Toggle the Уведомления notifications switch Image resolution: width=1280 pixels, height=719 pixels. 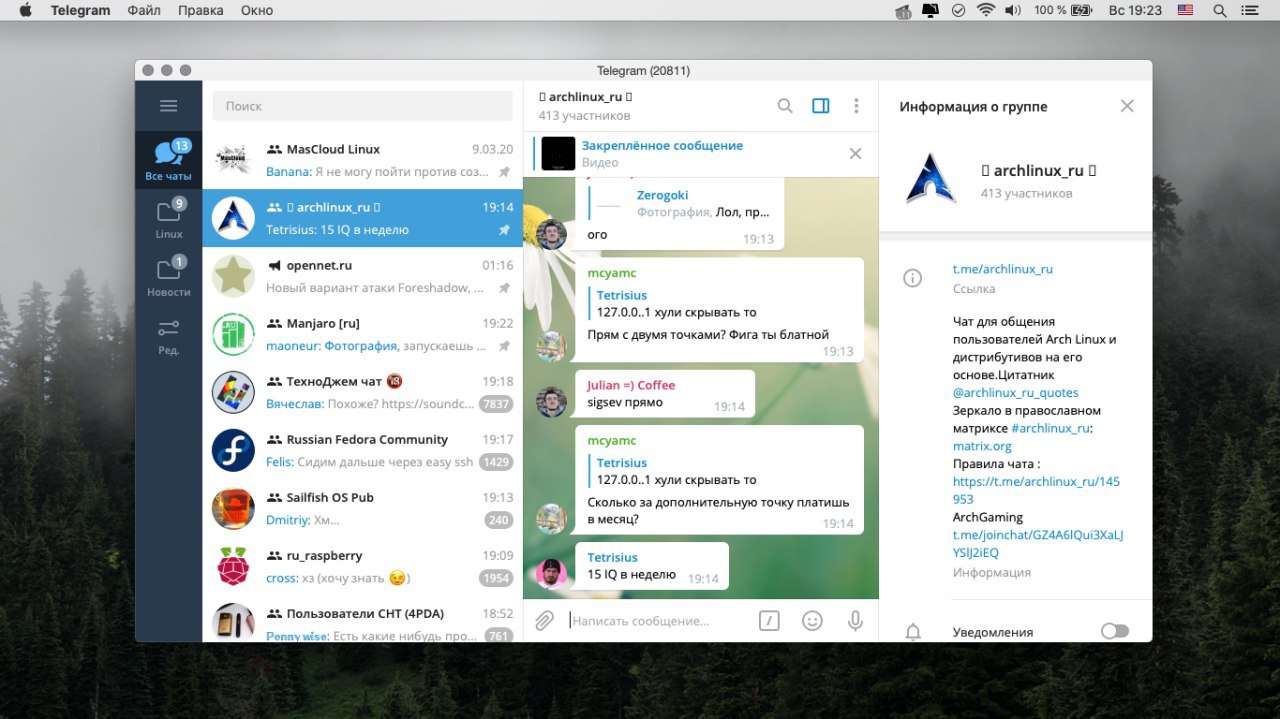click(x=1114, y=631)
